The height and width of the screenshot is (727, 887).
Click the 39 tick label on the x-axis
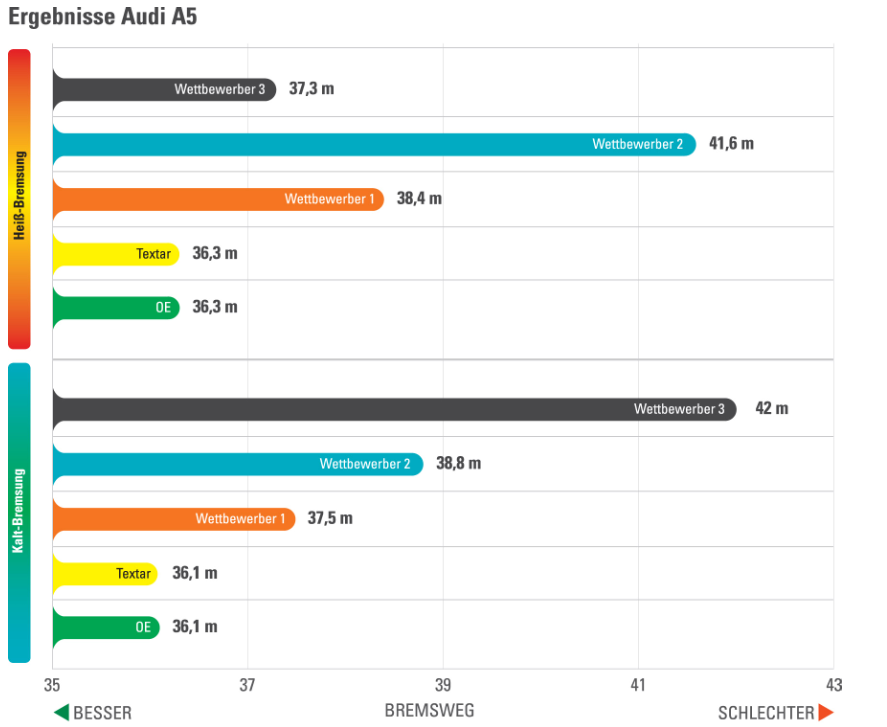click(x=443, y=686)
